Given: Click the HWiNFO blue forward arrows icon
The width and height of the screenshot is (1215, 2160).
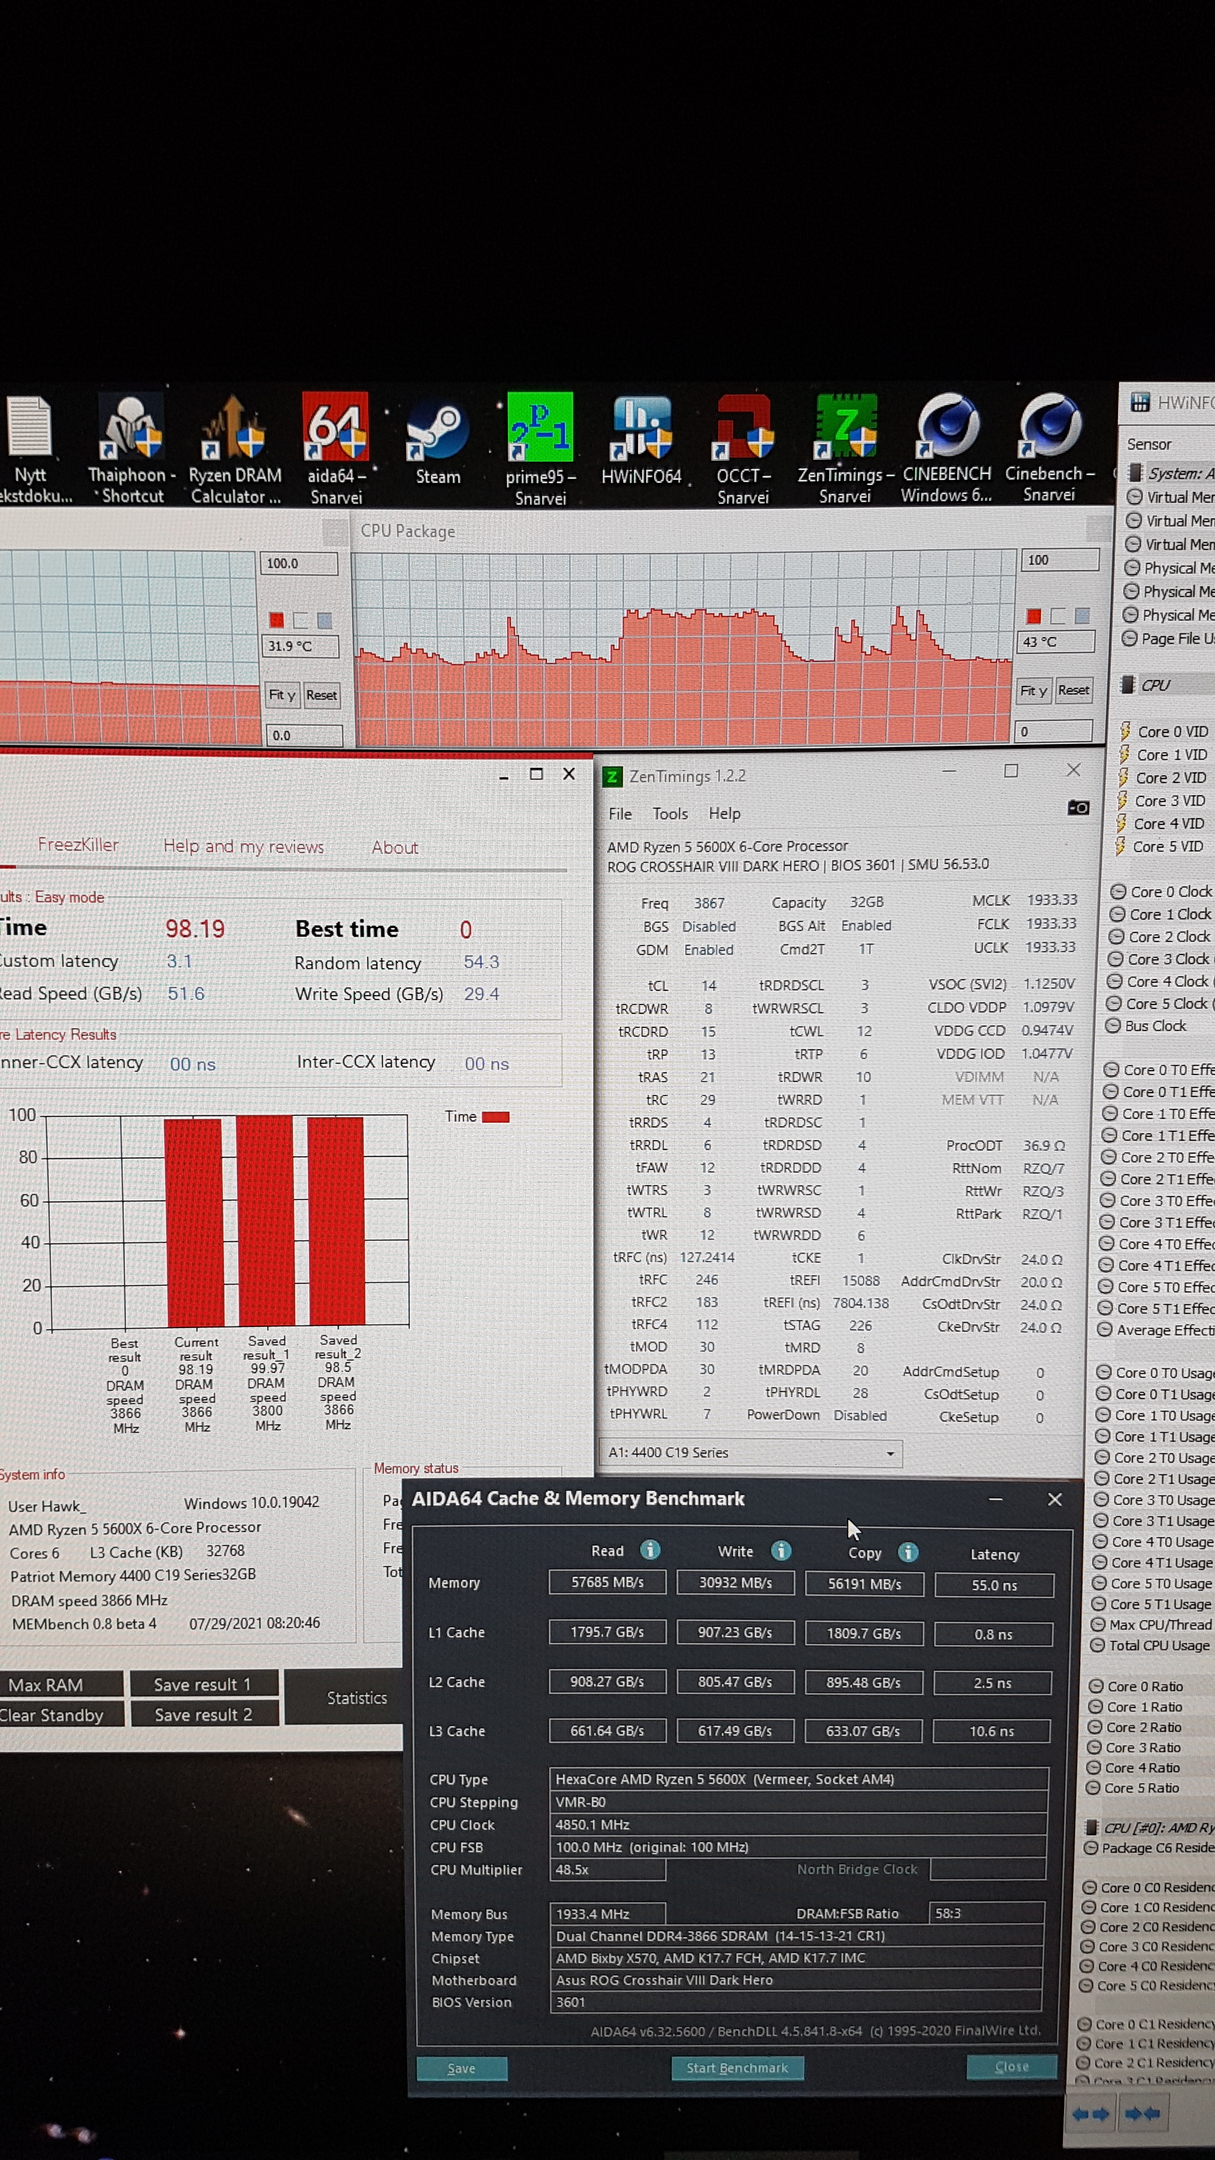Looking at the screenshot, I should (1142, 2113).
